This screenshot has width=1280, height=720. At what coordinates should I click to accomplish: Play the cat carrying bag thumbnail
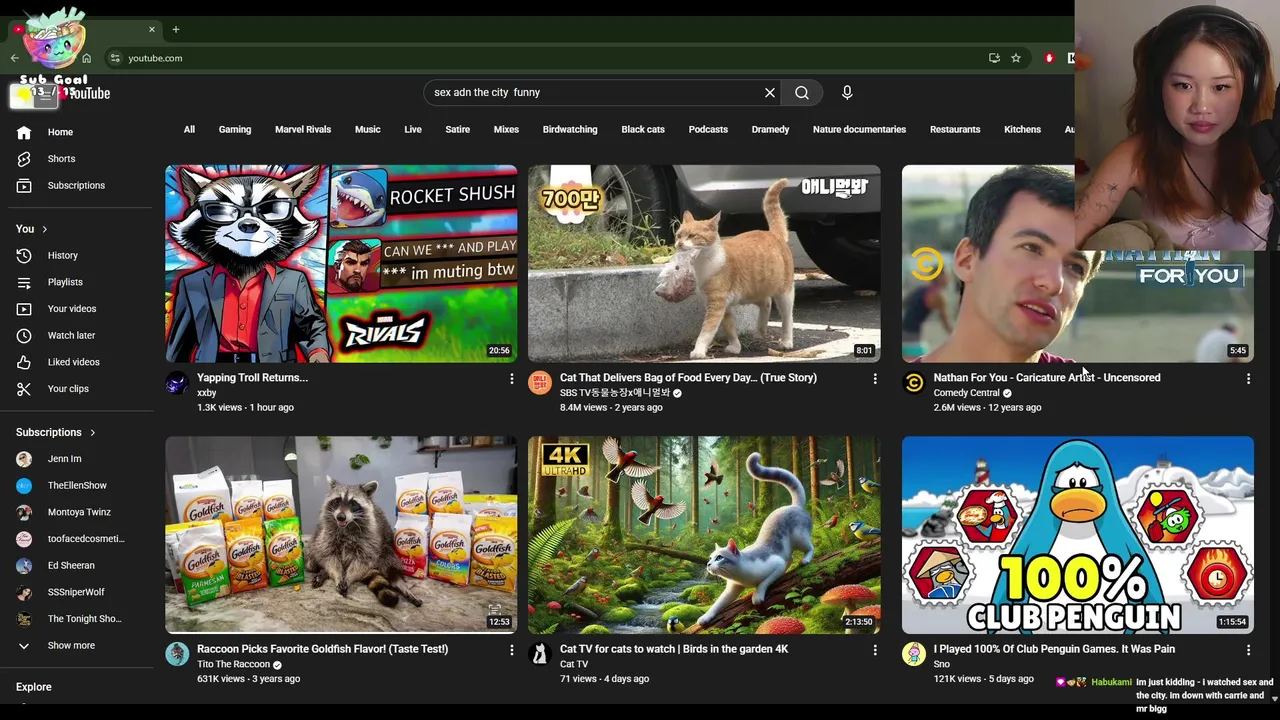click(x=704, y=264)
